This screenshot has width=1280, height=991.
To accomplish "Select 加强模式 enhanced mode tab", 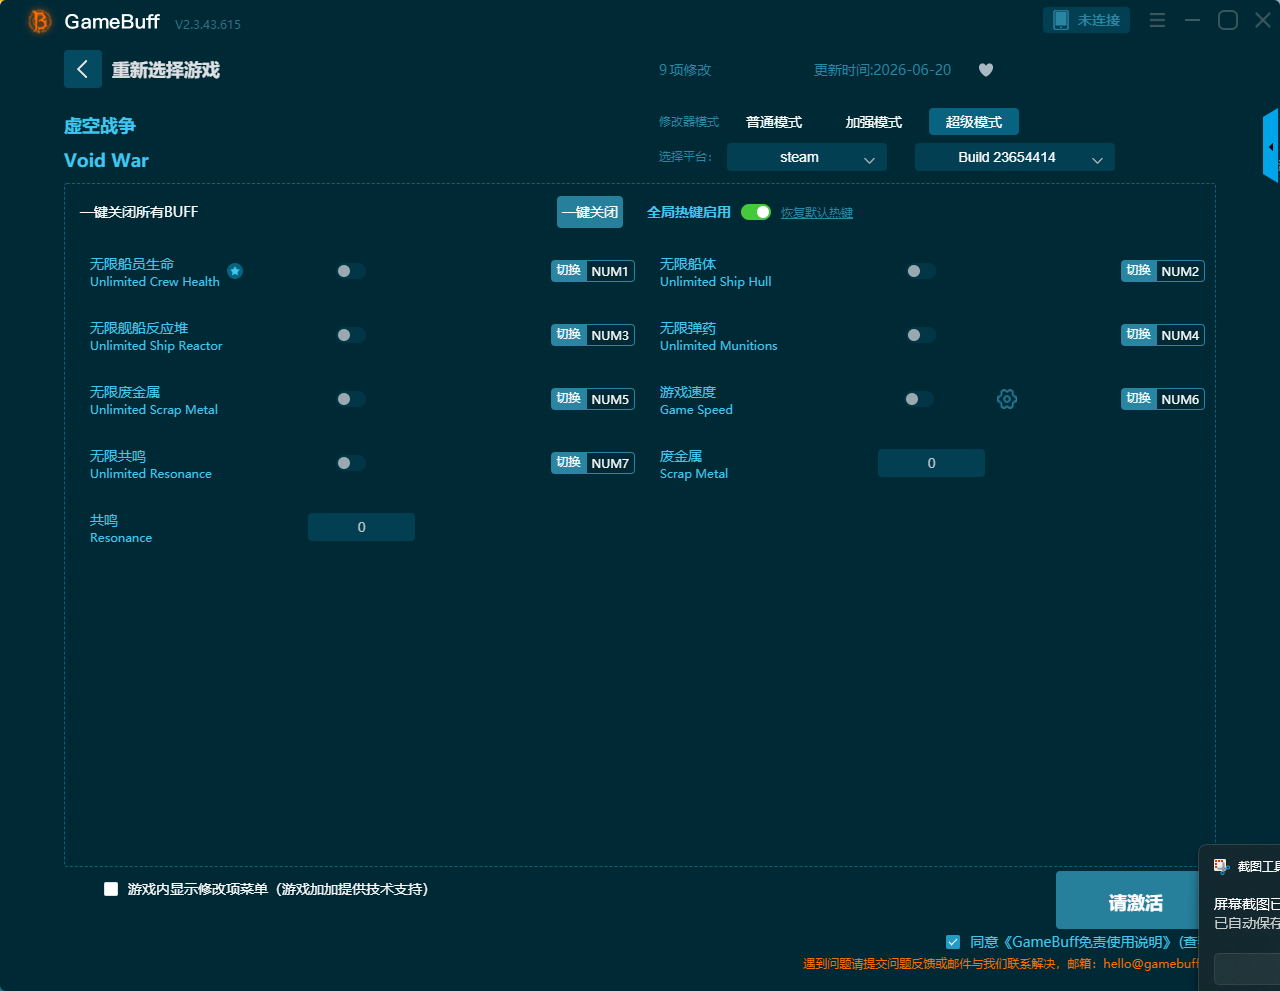I will point(874,122).
